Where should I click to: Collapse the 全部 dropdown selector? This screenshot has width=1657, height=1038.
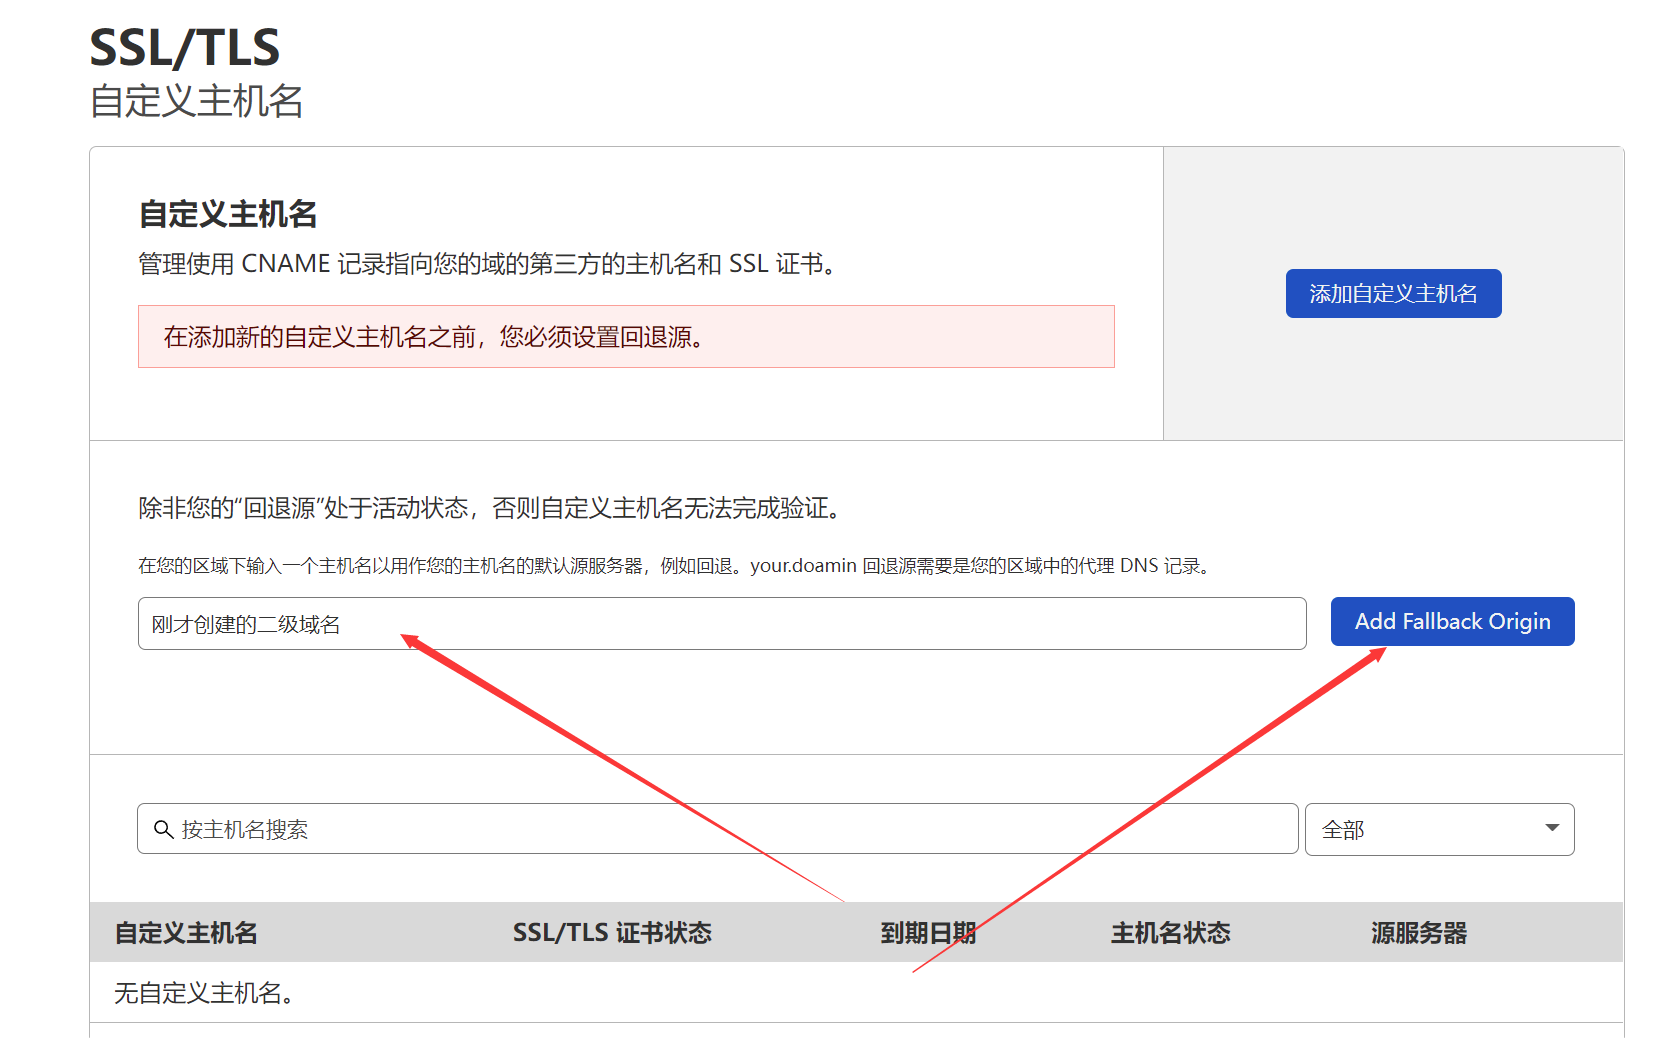(1438, 829)
